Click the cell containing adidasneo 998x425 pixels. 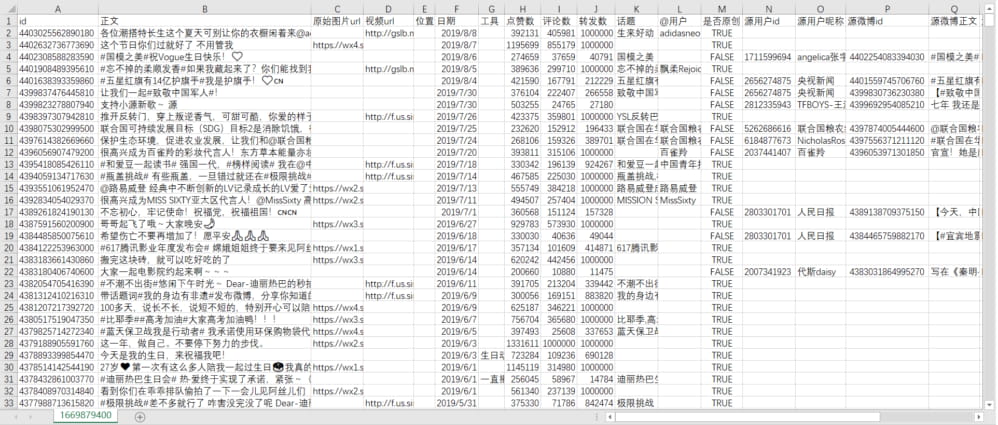tap(679, 32)
